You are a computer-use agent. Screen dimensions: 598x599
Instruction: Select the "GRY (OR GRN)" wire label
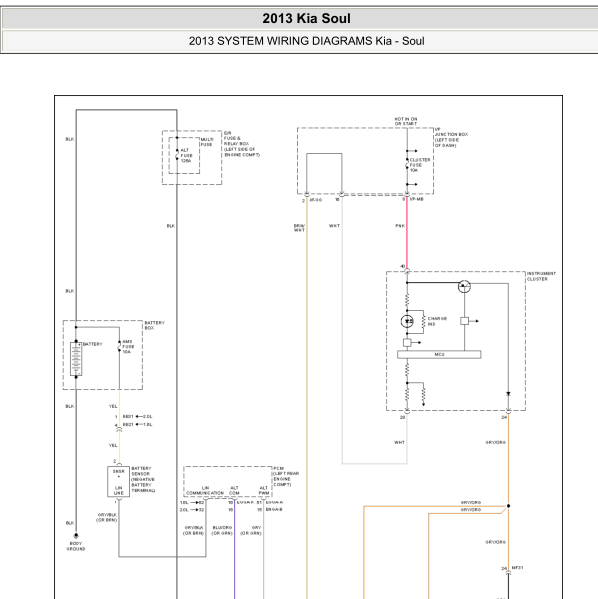(x=251, y=530)
